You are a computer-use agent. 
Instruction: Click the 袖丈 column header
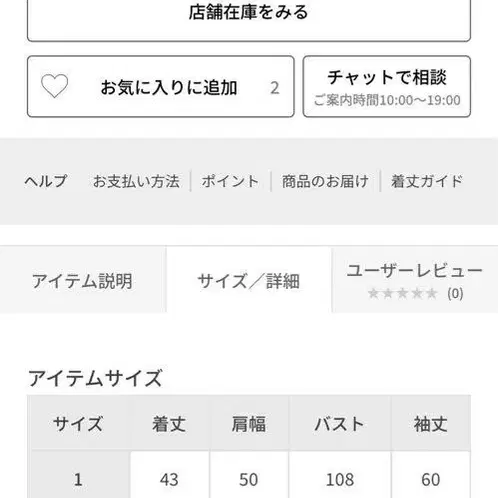[430, 424]
